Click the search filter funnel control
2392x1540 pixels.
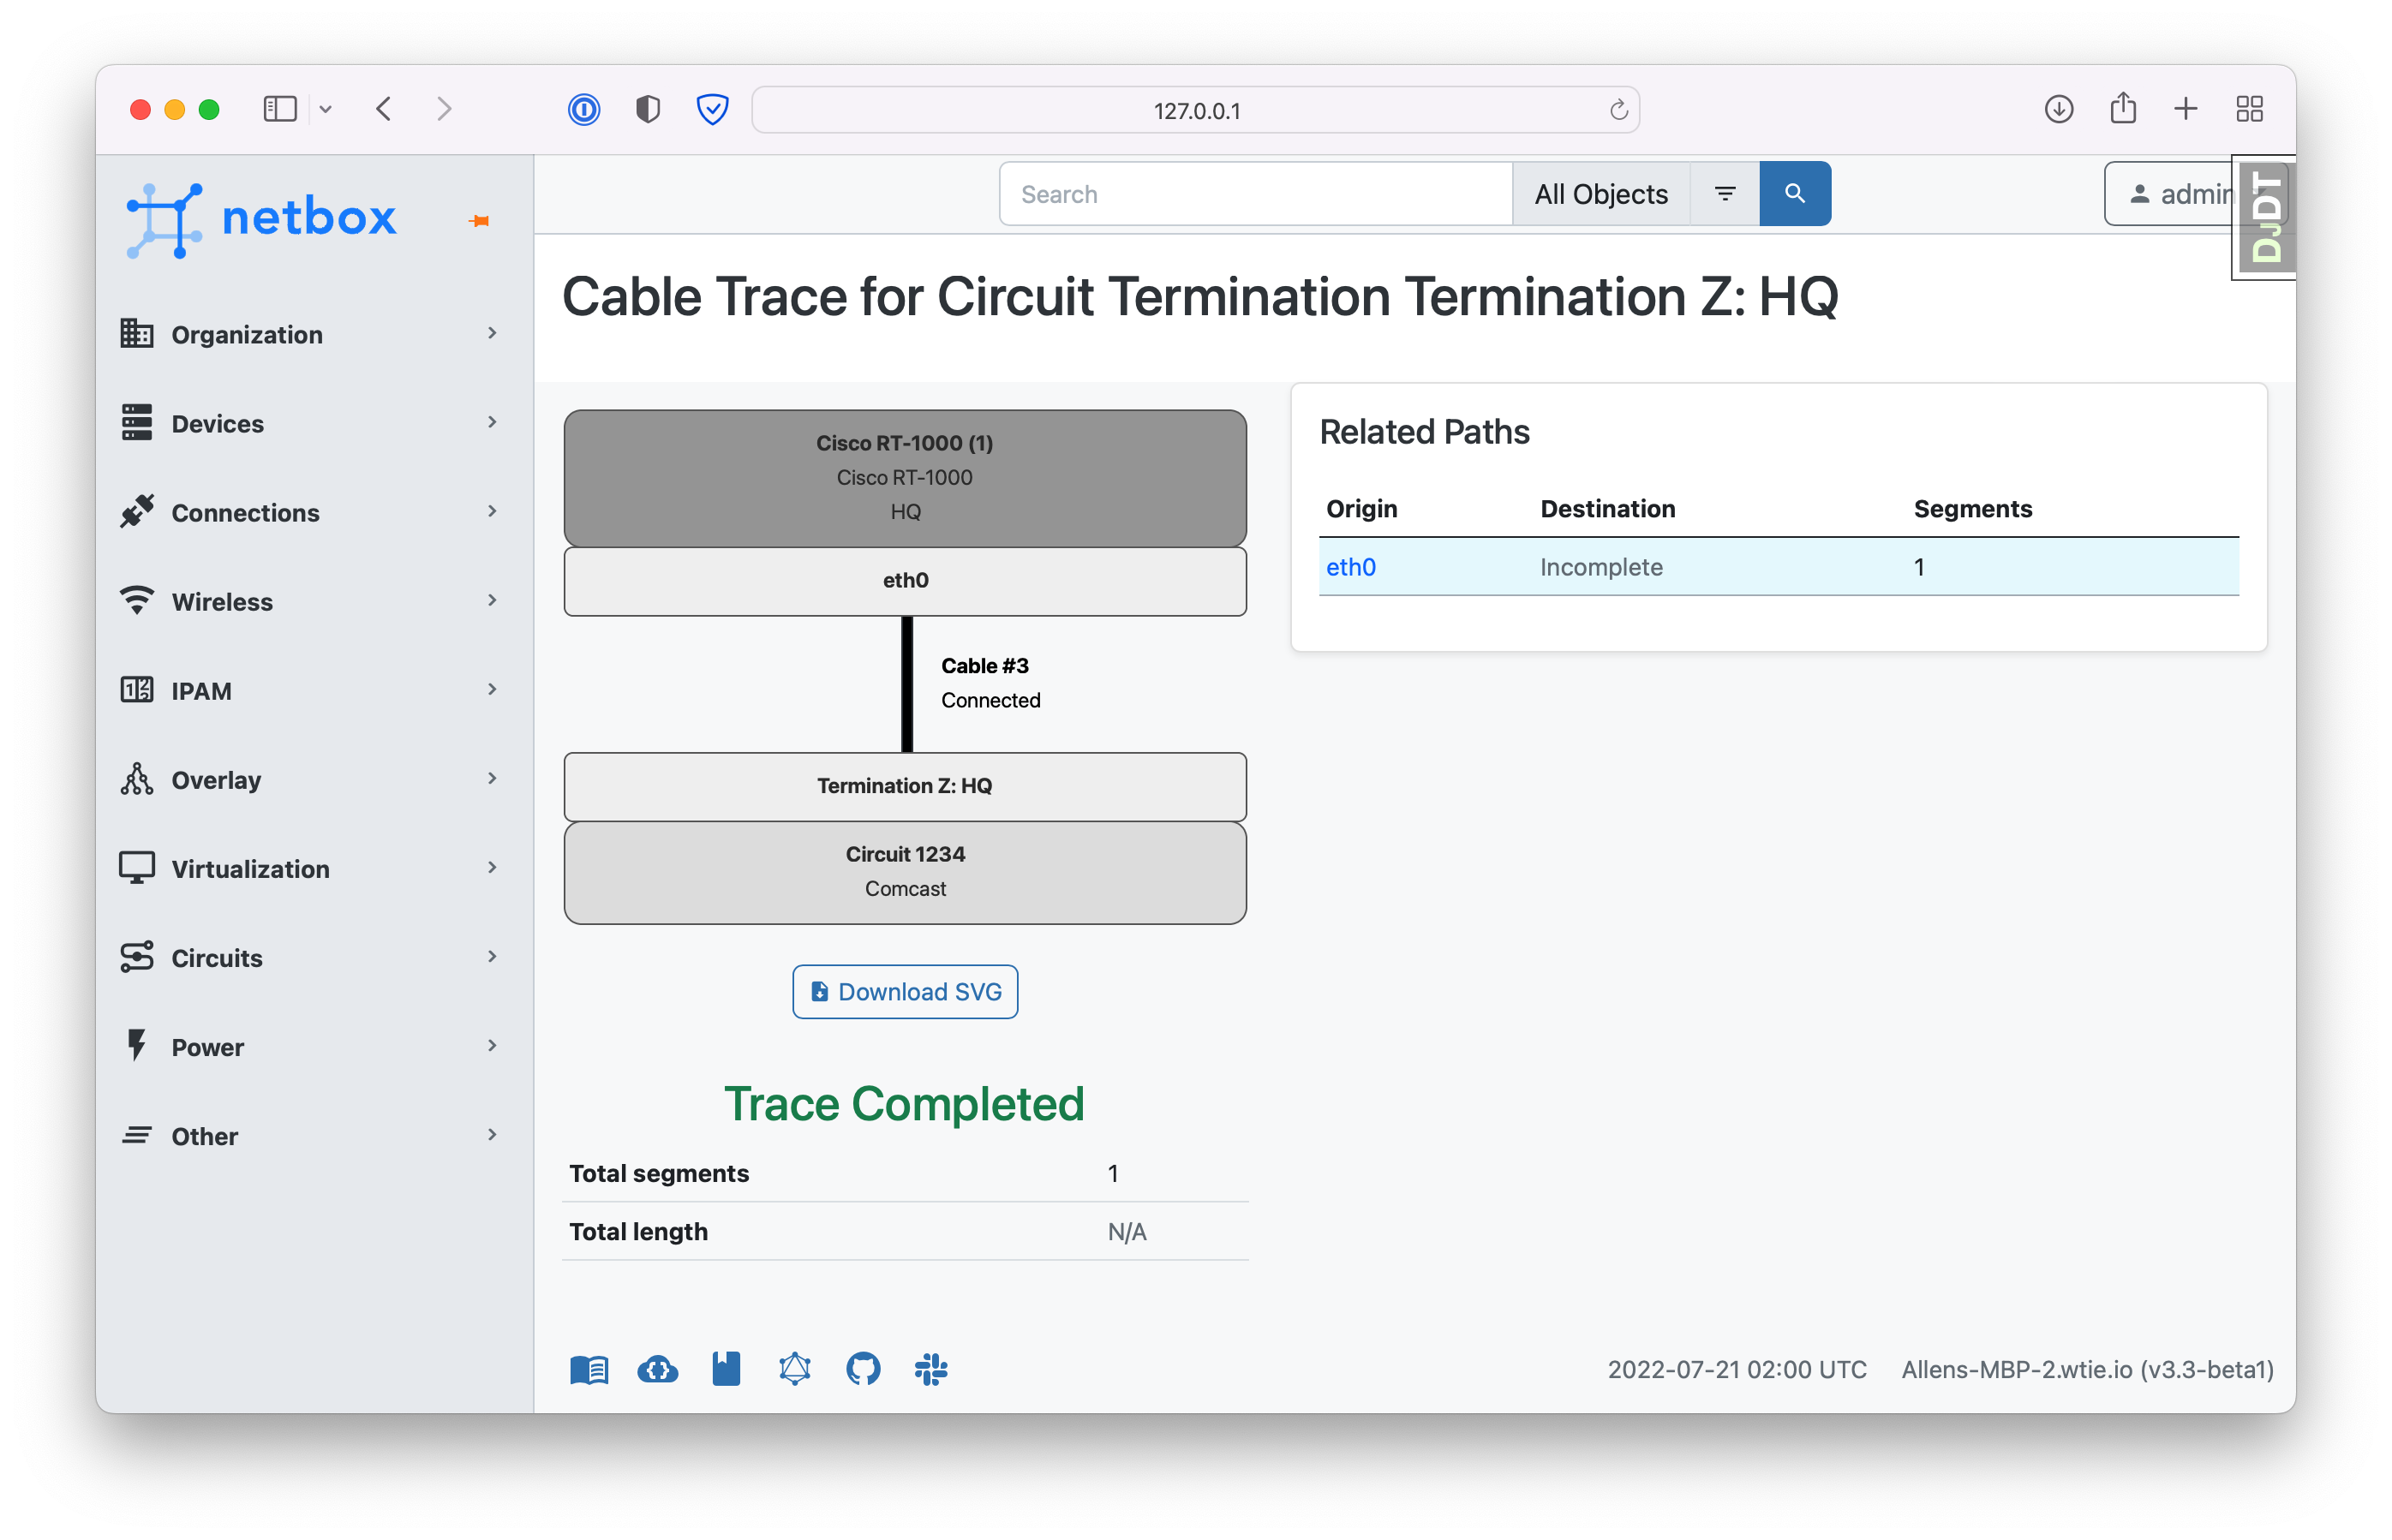pyautogui.click(x=1724, y=193)
